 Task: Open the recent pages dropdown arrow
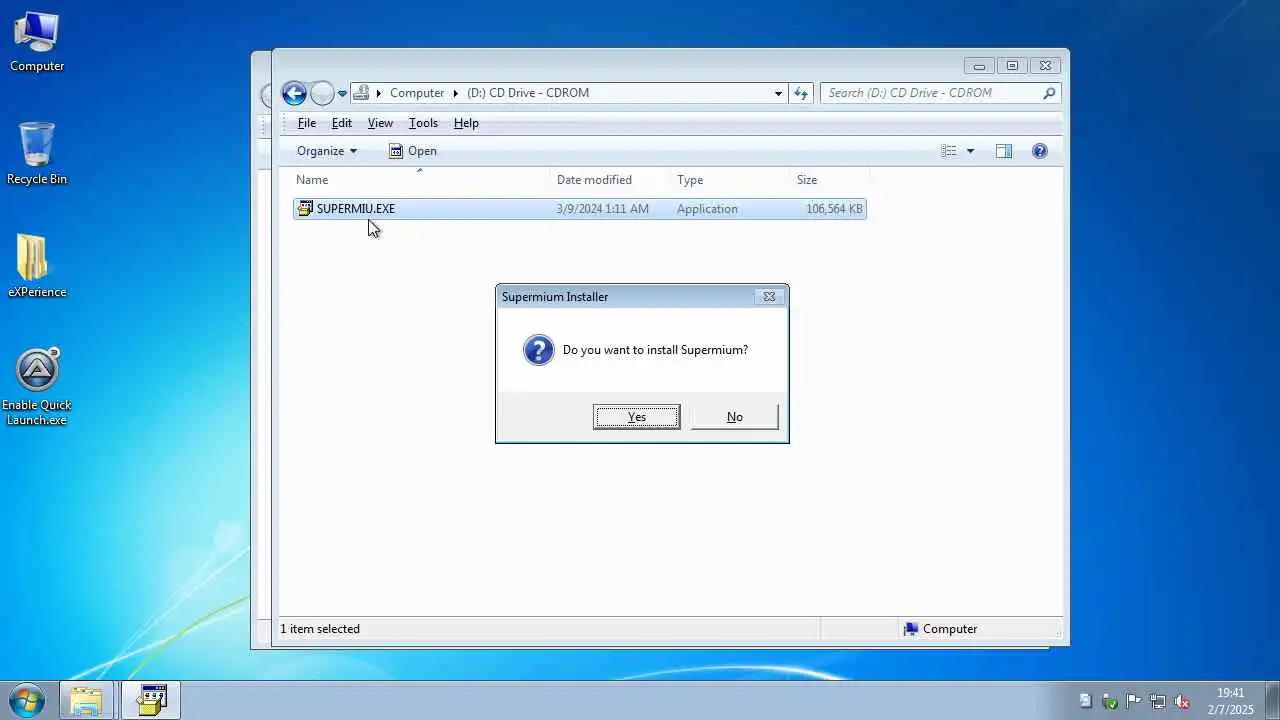[342, 94]
